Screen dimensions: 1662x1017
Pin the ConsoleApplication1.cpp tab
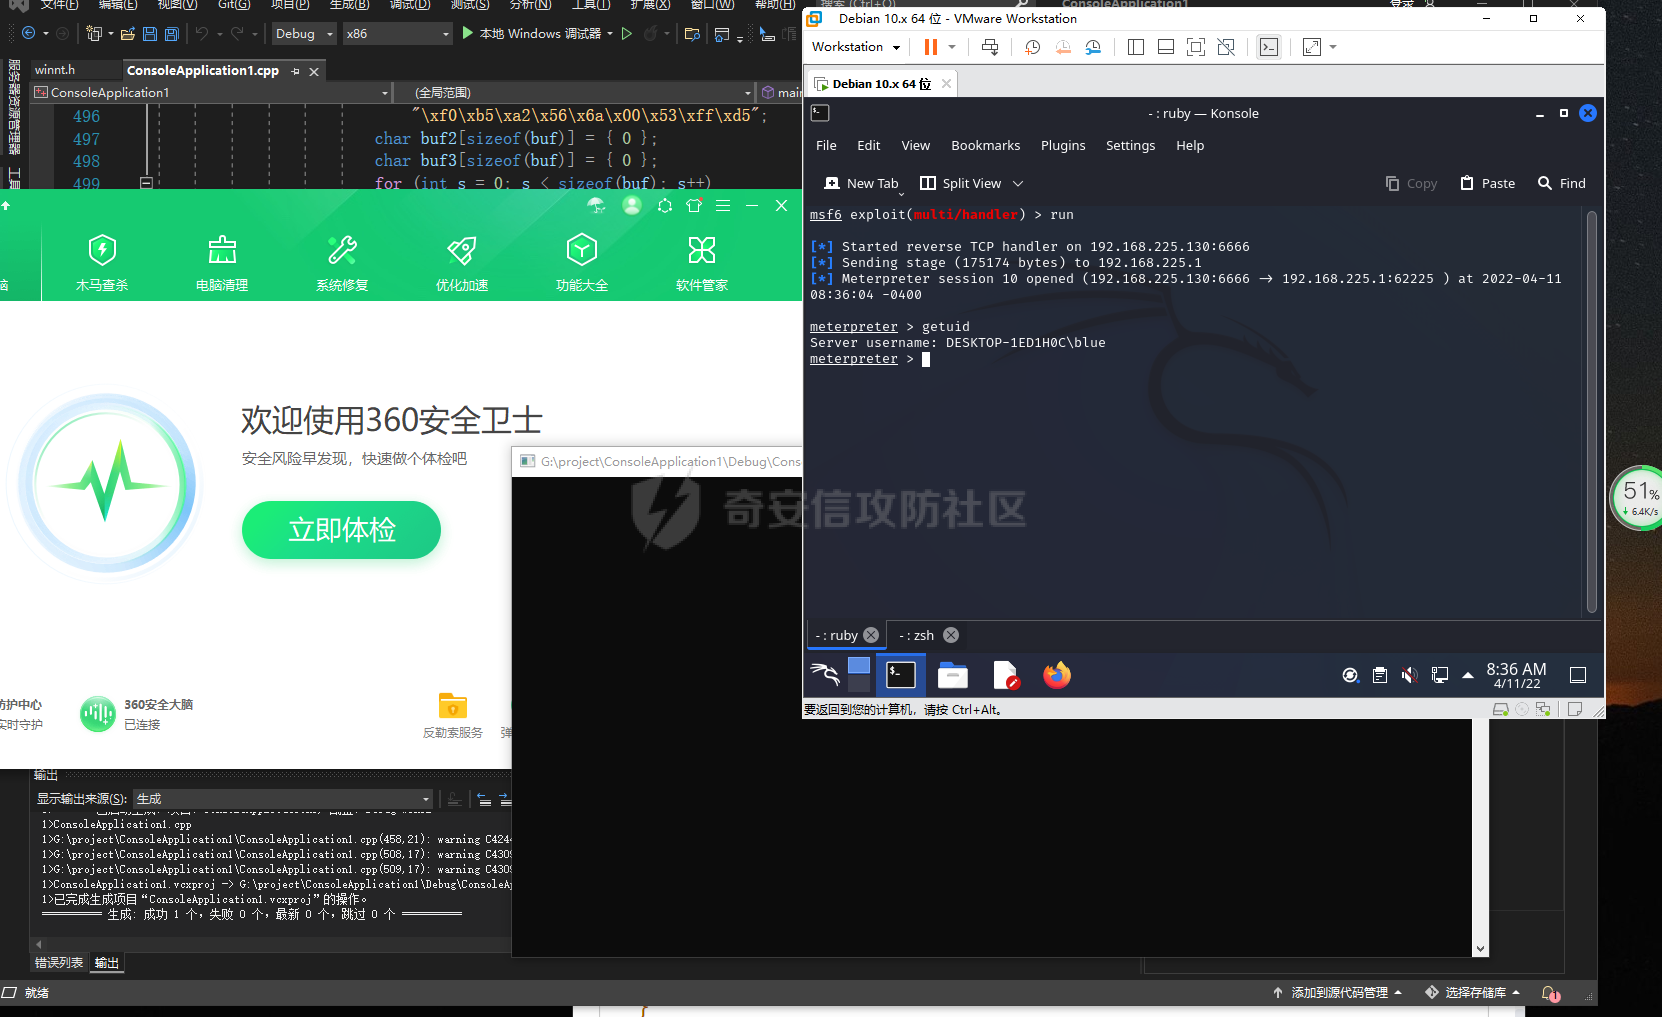295,71
